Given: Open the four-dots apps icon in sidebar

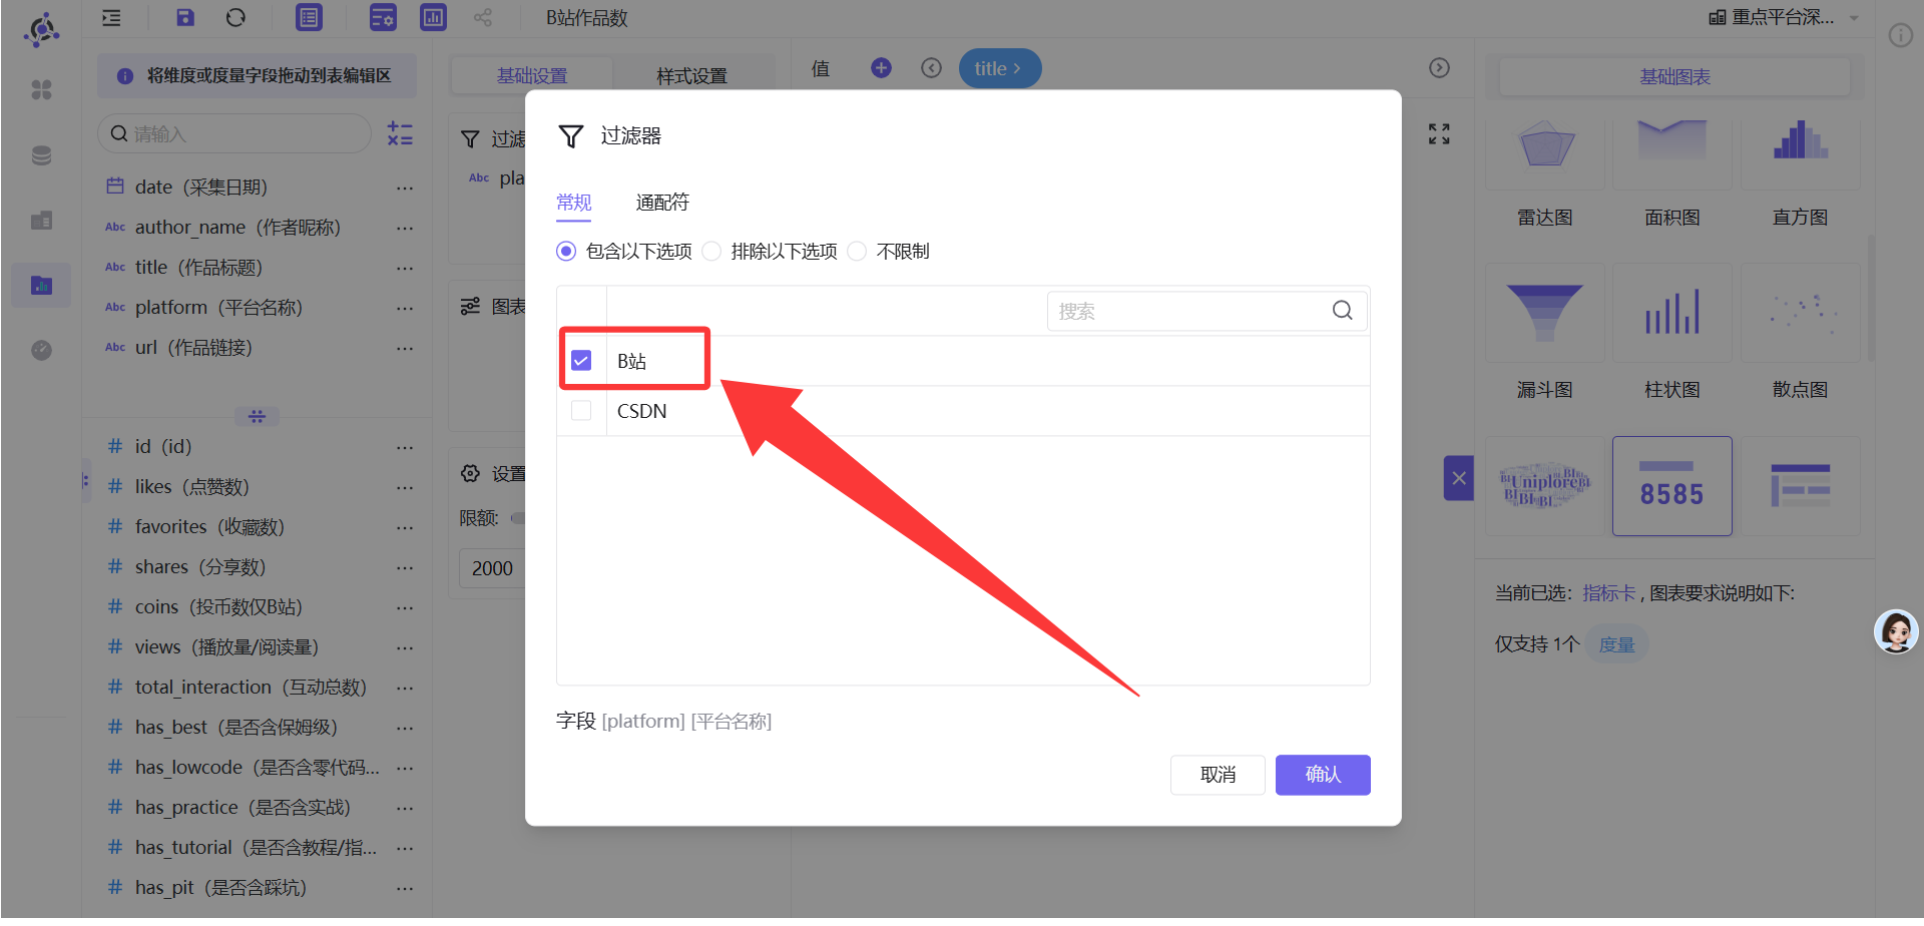Looking at the screenshot, I should tap(41, 90).
